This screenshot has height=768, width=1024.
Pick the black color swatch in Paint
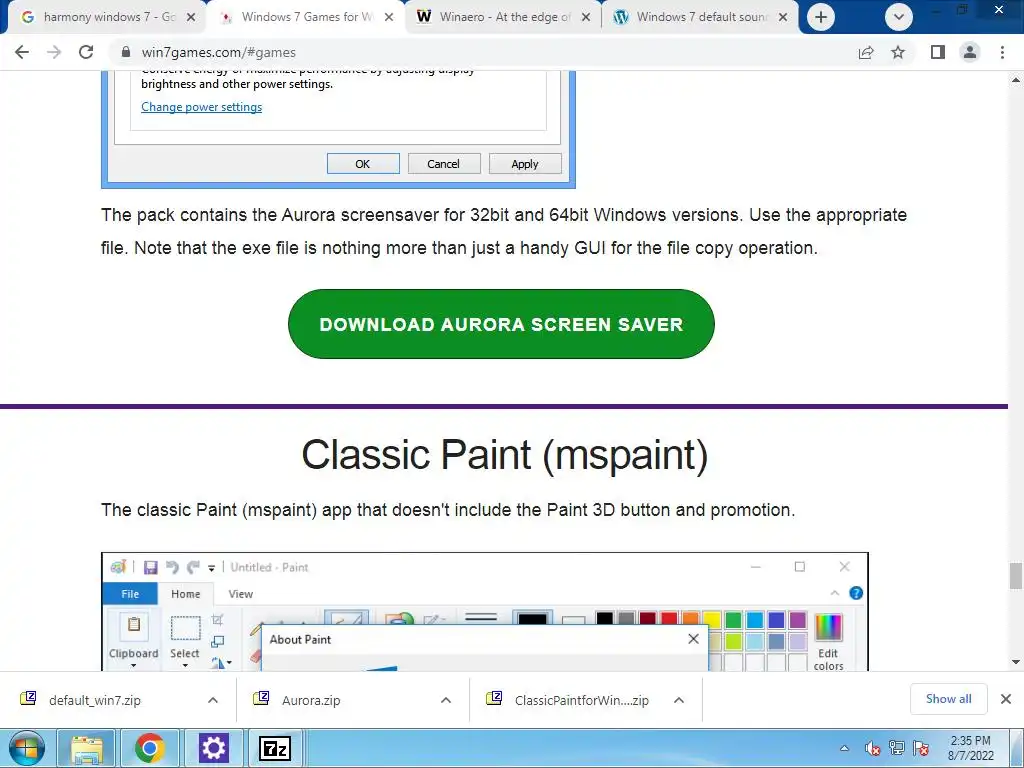pos(605,619)
